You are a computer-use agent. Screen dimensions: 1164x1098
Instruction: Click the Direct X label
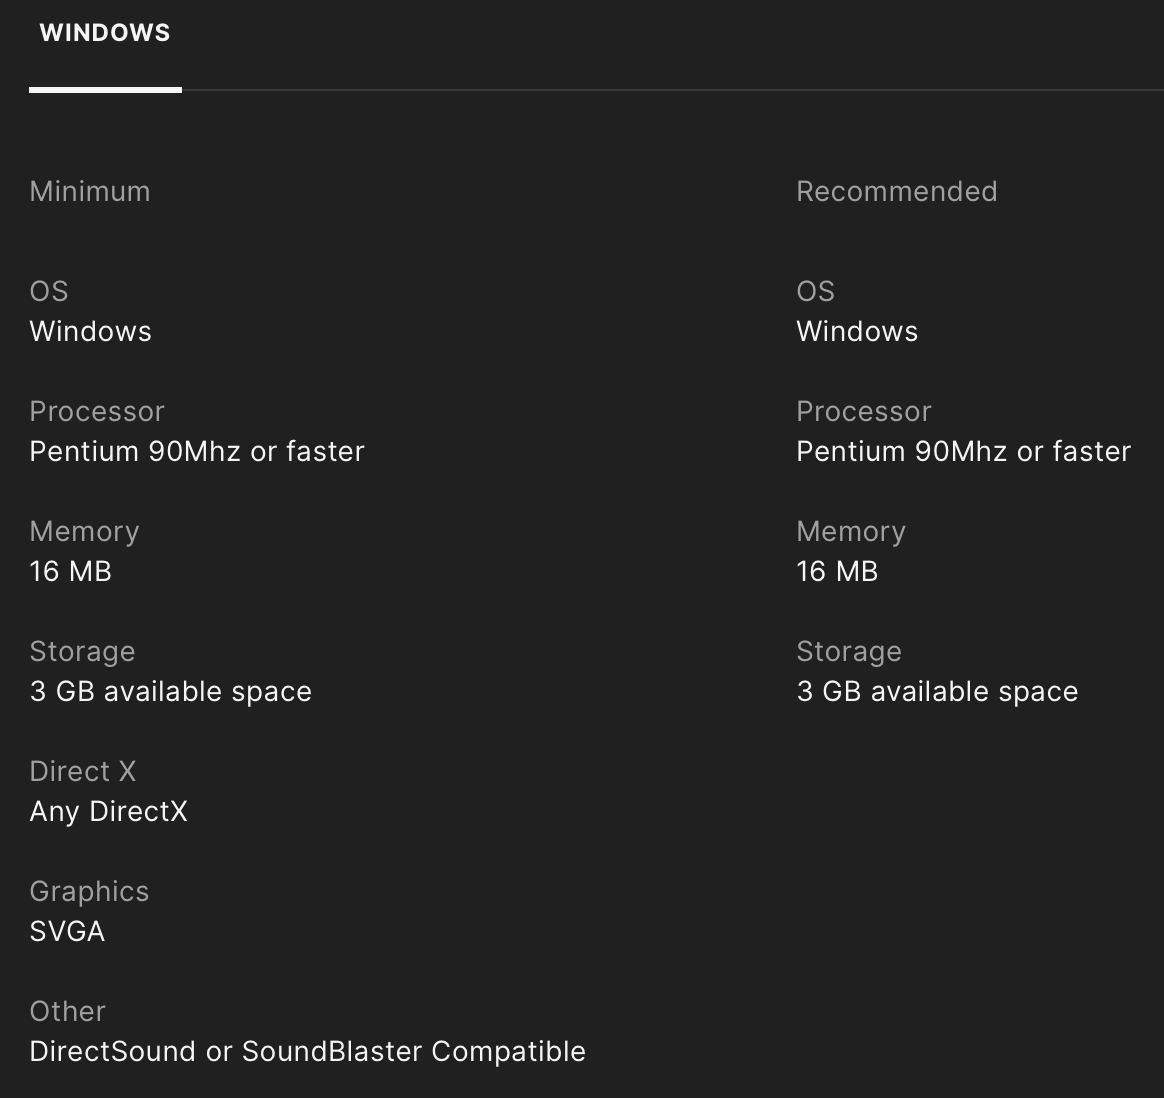[x=83, y=771]
